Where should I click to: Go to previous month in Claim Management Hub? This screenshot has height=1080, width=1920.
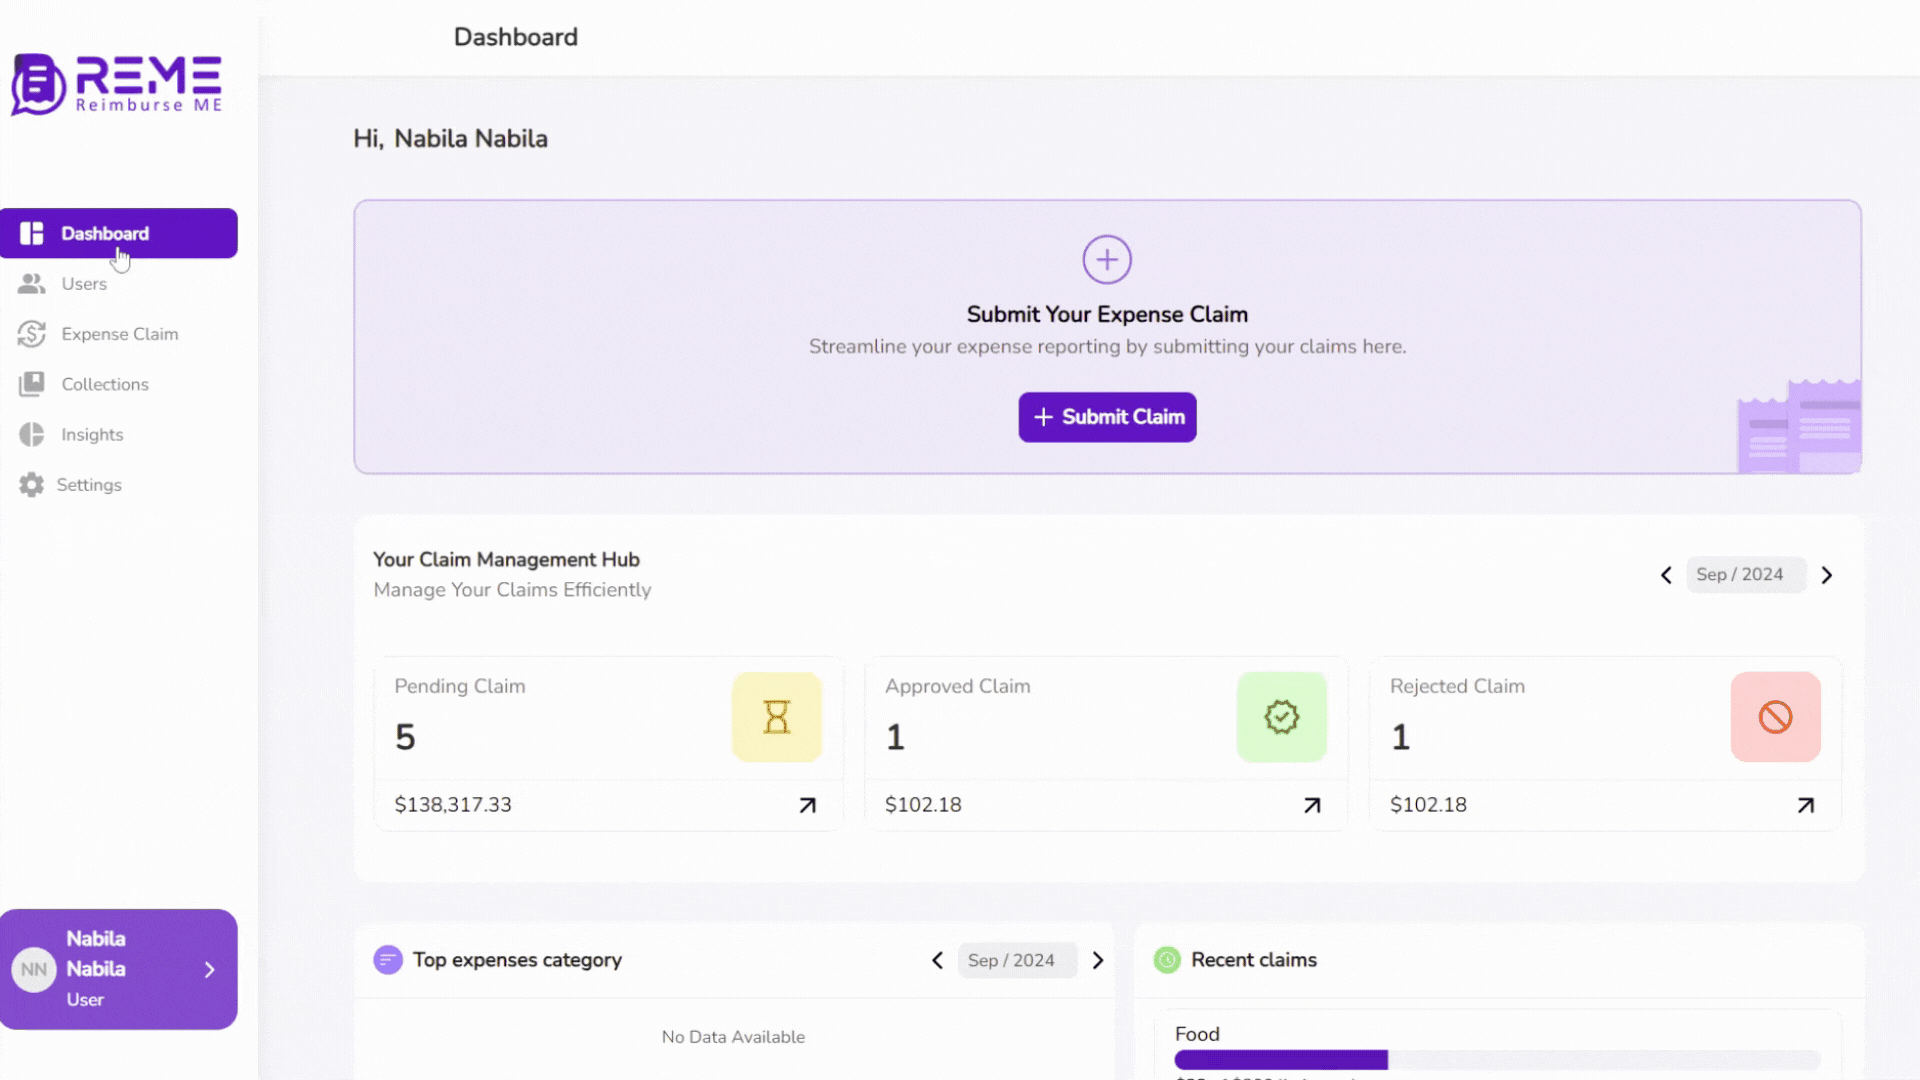click(1666, 575)
